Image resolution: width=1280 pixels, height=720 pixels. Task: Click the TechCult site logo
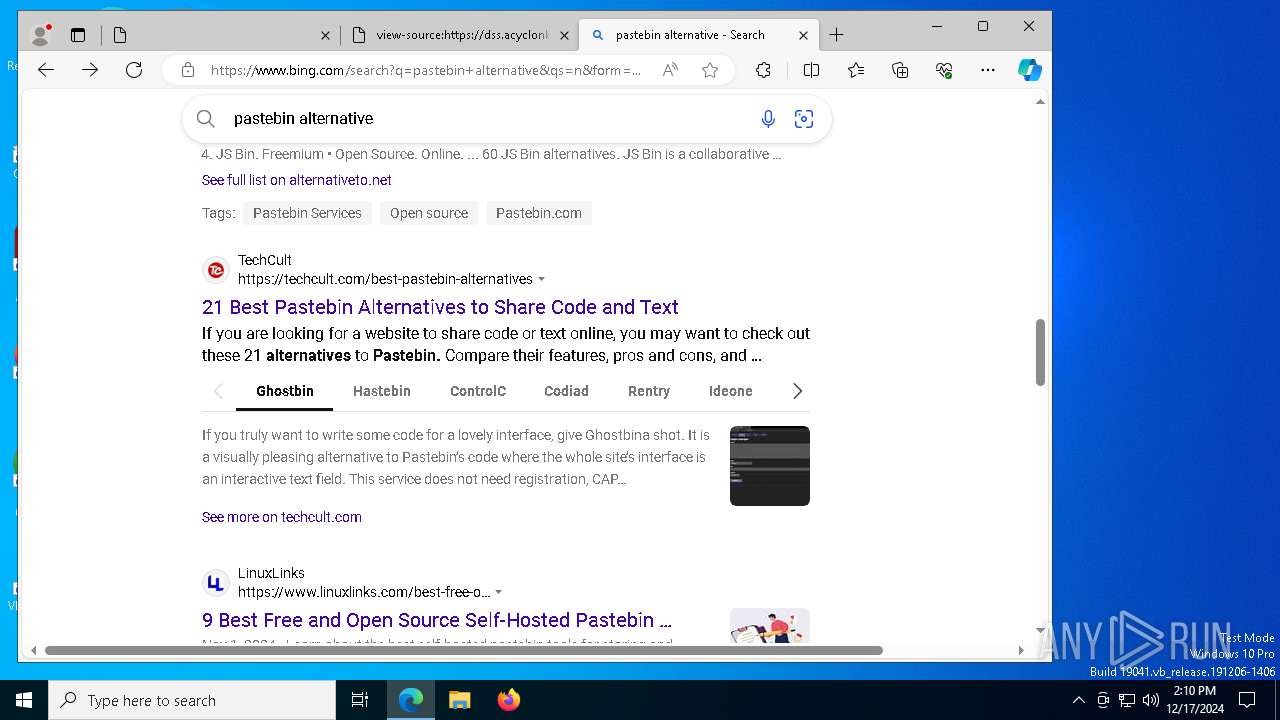coord(216,270)
